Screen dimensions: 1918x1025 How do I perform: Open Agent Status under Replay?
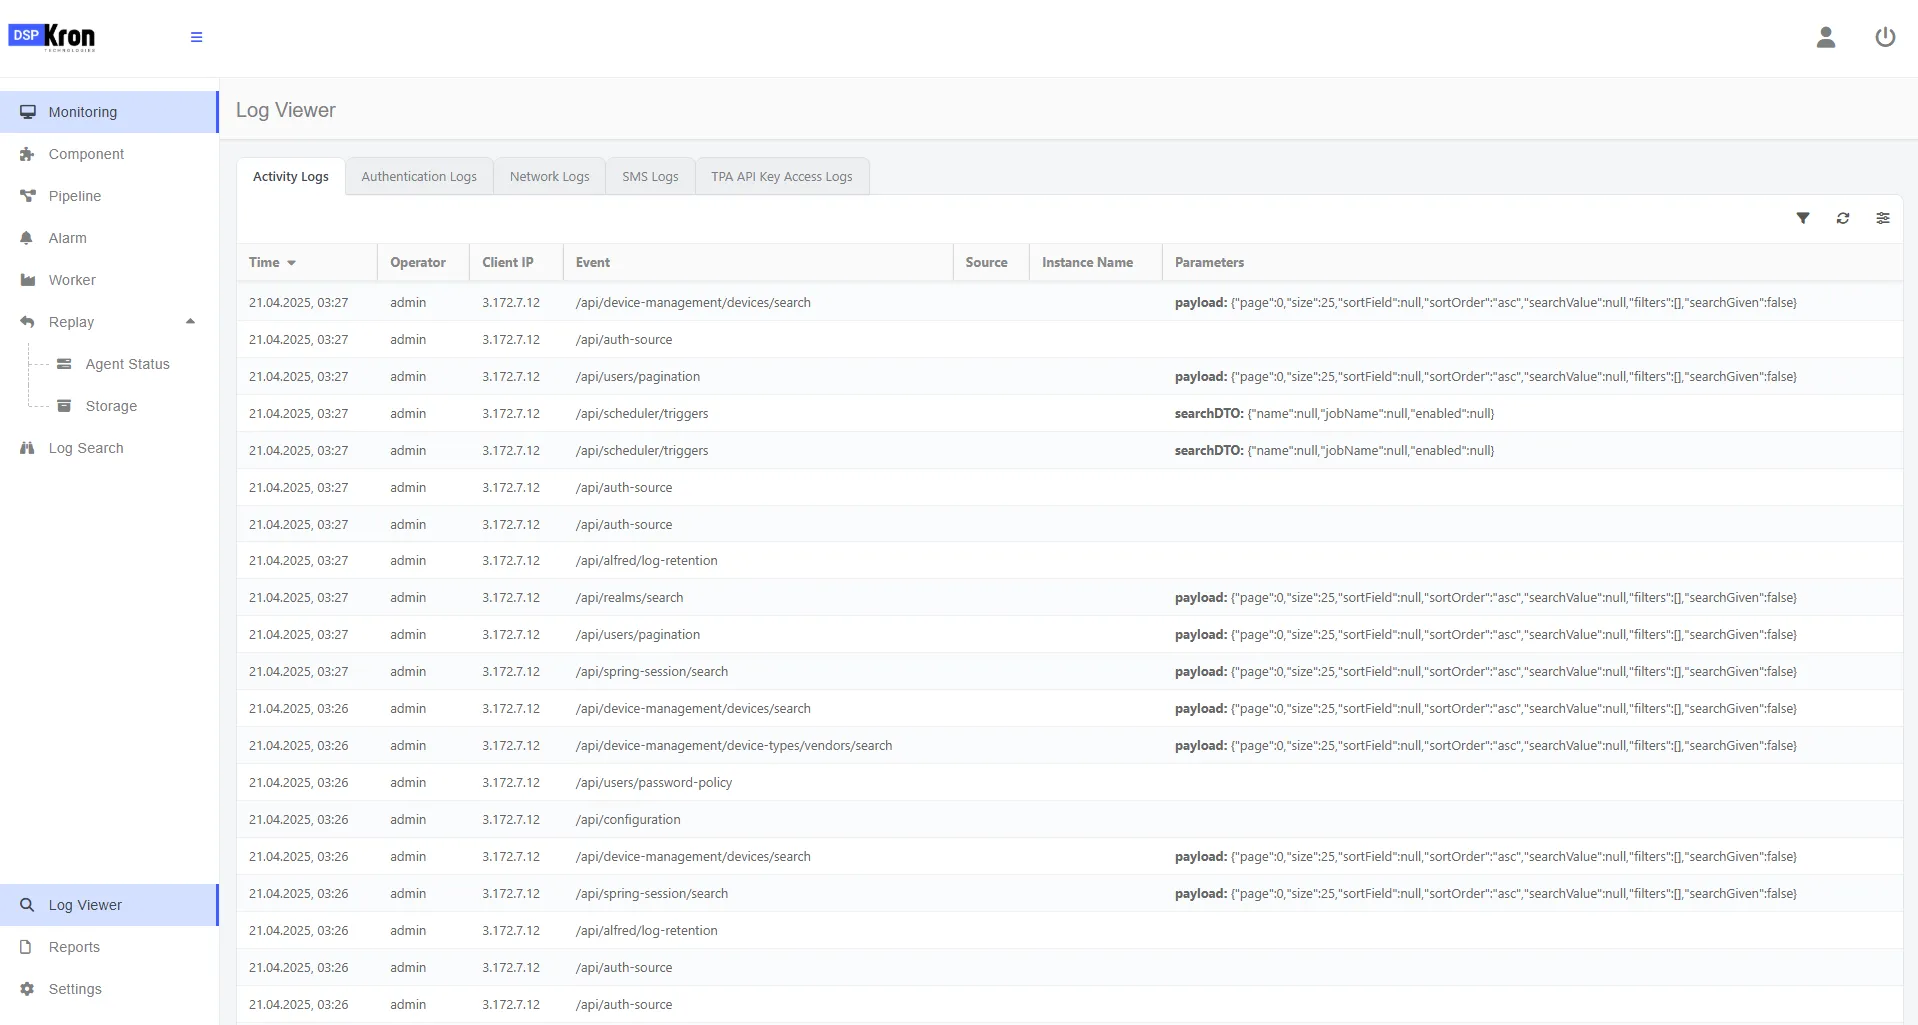[x=127, y=364]
